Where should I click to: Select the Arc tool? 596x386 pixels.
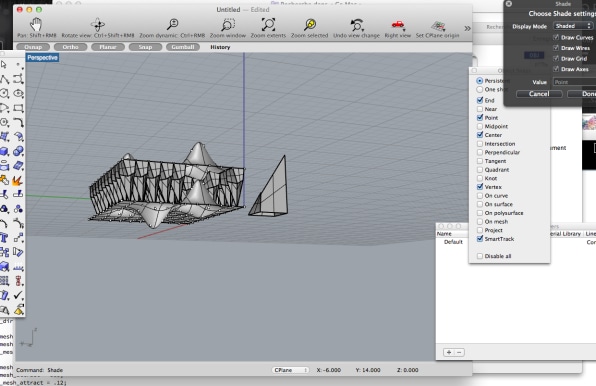pyautogui.click(x=5, y=108)
